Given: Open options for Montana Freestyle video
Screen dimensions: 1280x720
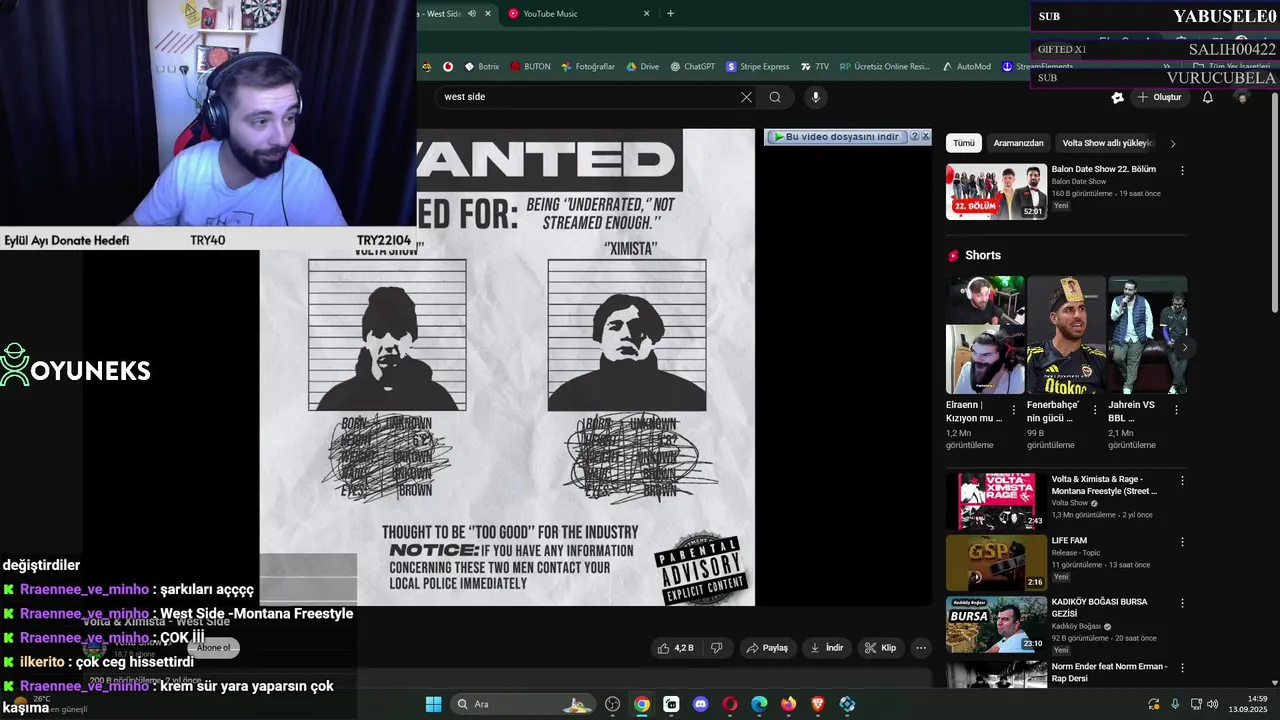Looking at the screenshot, I should [x=1182, y=481].
